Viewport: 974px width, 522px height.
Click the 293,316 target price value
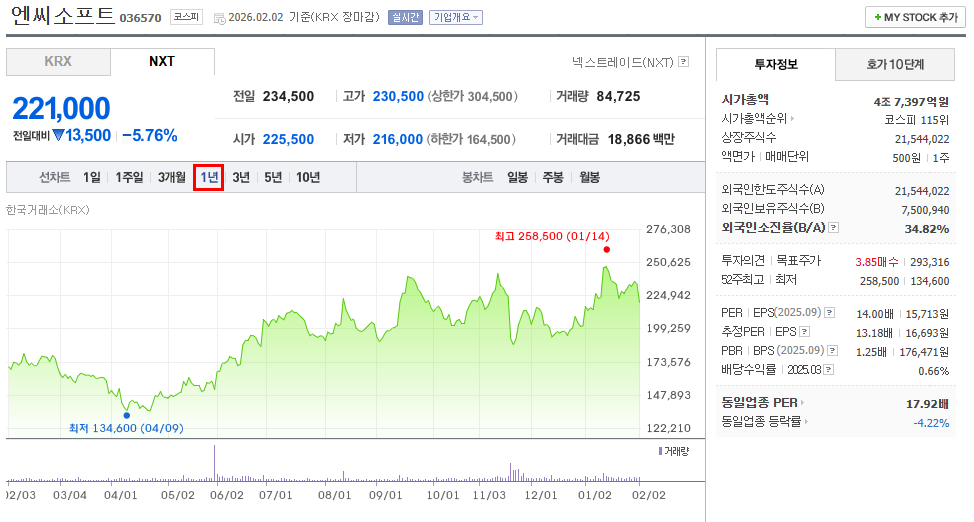click(x=930, y=262)
